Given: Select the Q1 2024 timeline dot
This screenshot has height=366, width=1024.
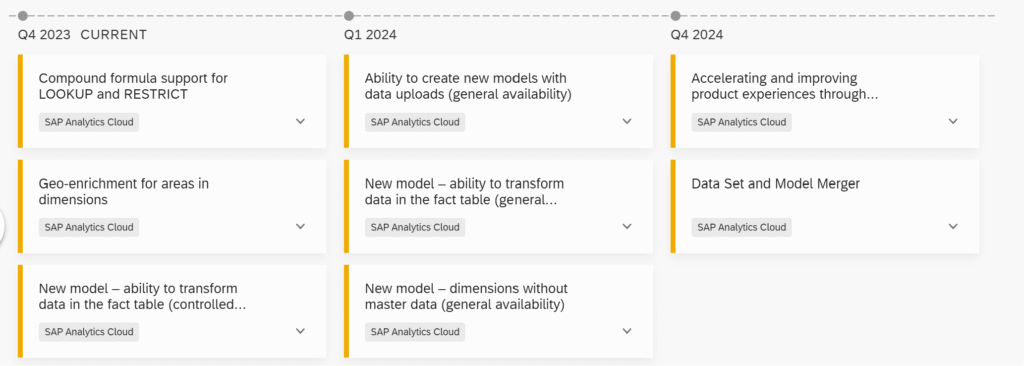Looking at the screenshot, I should point(349,16).
